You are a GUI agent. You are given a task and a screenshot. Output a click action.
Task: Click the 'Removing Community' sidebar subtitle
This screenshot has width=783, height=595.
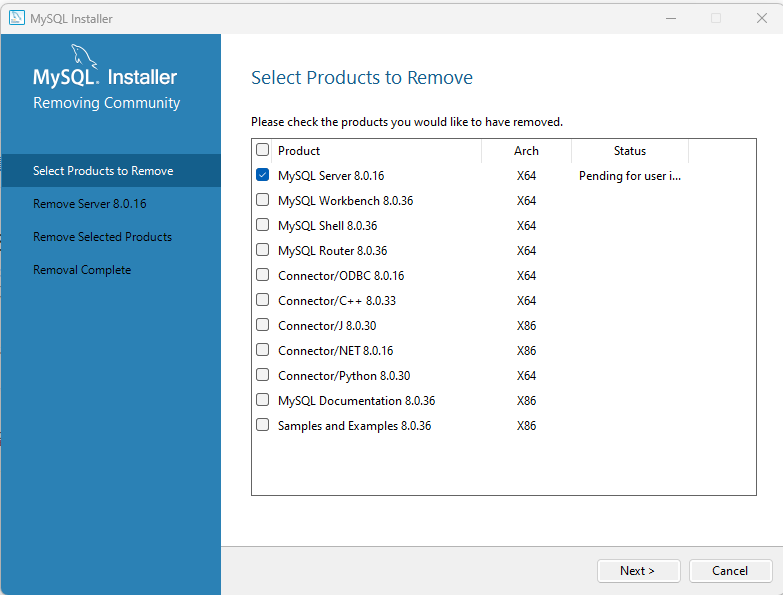pyautogui.click(x=106, y=103)
